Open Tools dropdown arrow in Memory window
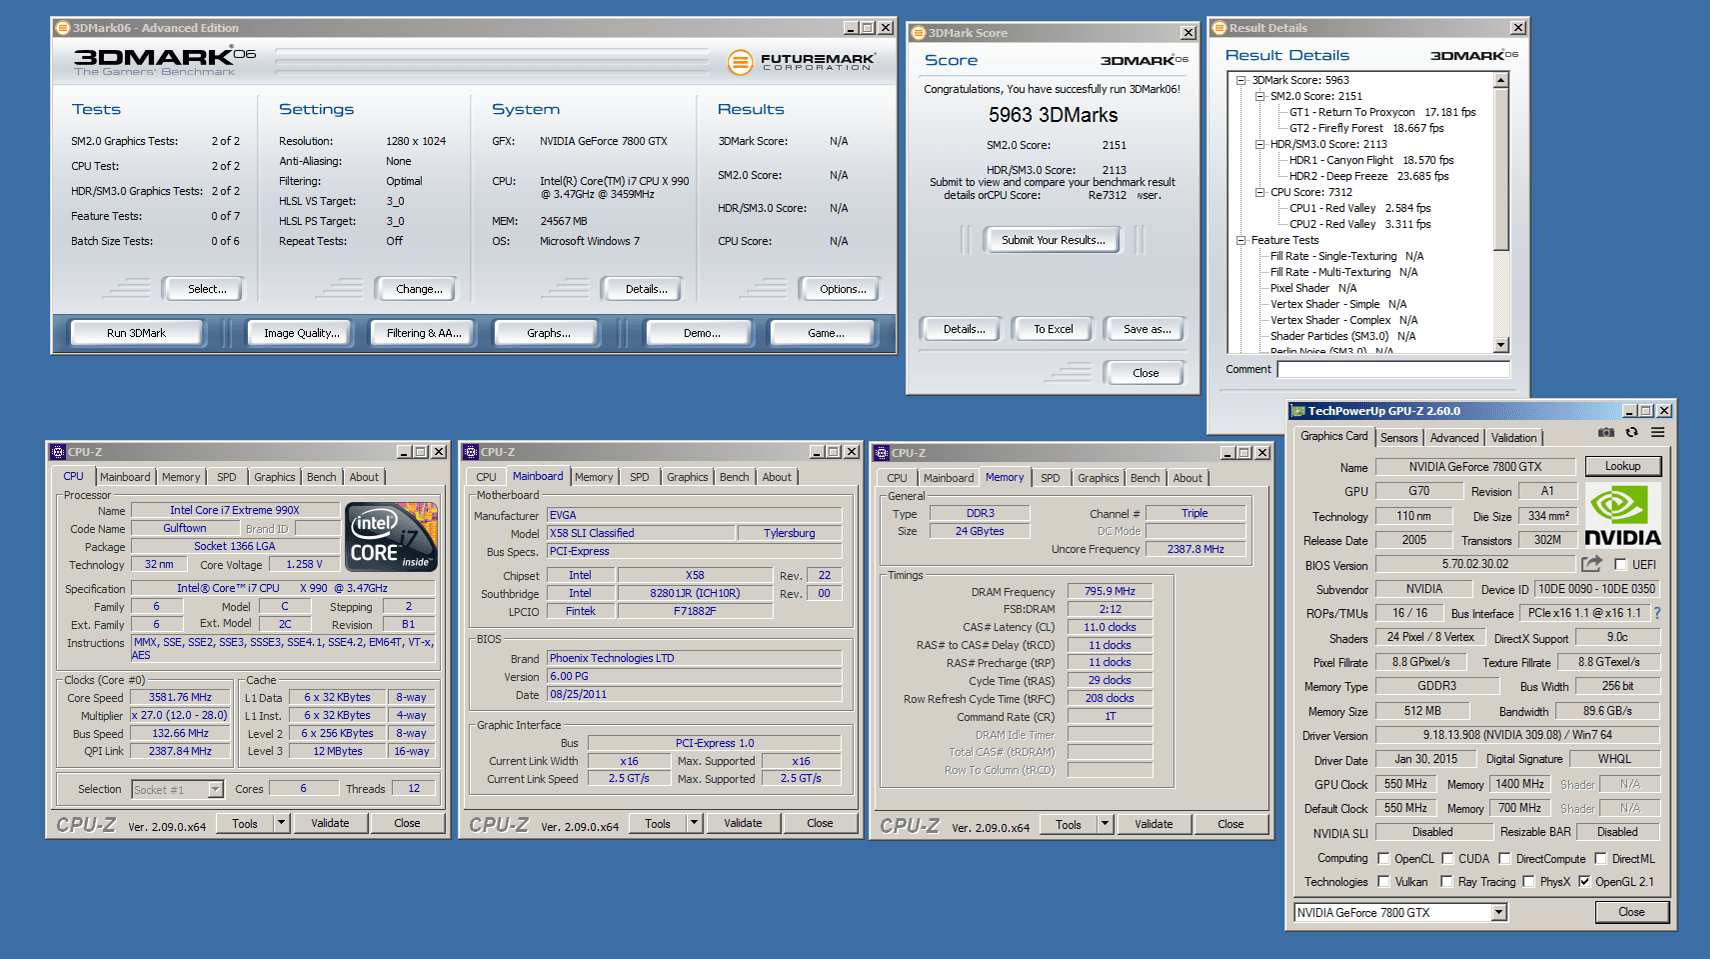Image resolution: width=1710 pixels, height=959 pixels. click(1105, 824)
